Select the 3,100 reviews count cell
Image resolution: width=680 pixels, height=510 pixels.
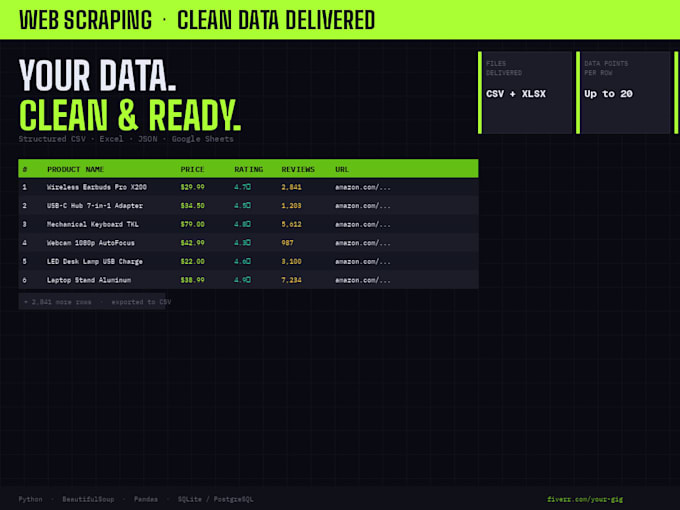coord(291,262)
